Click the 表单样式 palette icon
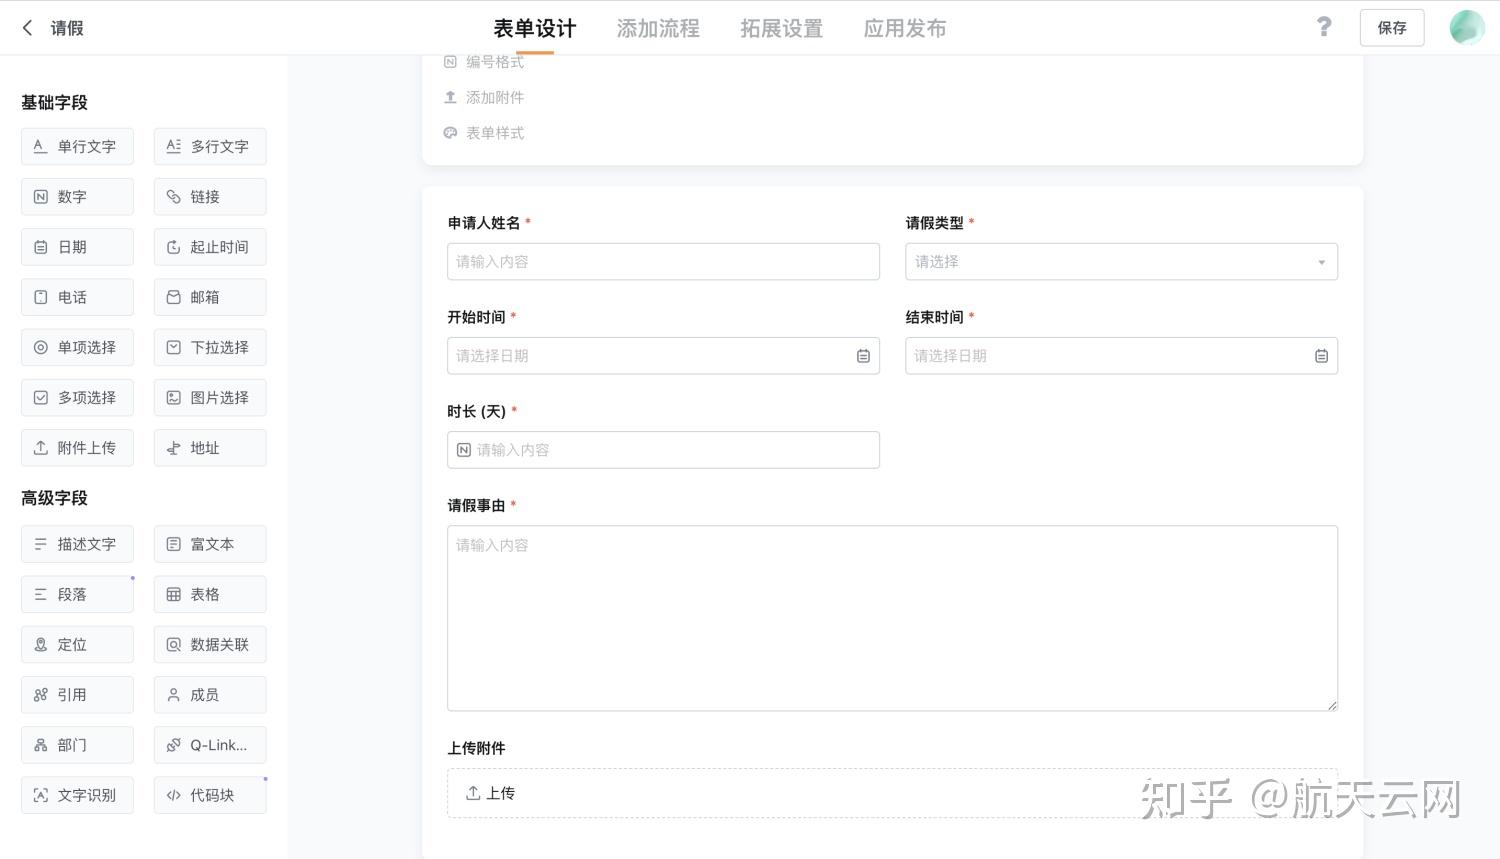The height and width of the screenshot is (859, 1500). (x=450, y=133)
